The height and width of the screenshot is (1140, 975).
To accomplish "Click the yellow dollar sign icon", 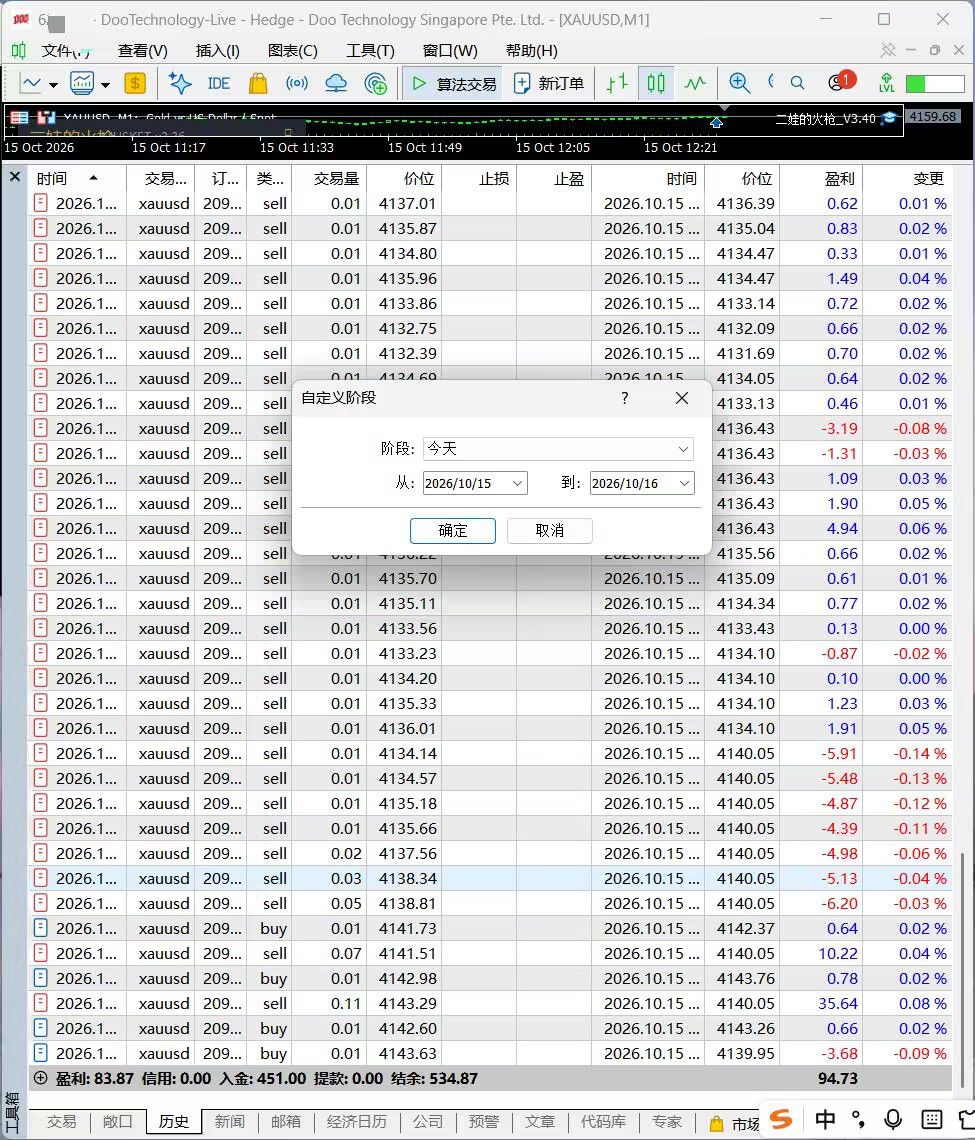I will pos(135,84).
